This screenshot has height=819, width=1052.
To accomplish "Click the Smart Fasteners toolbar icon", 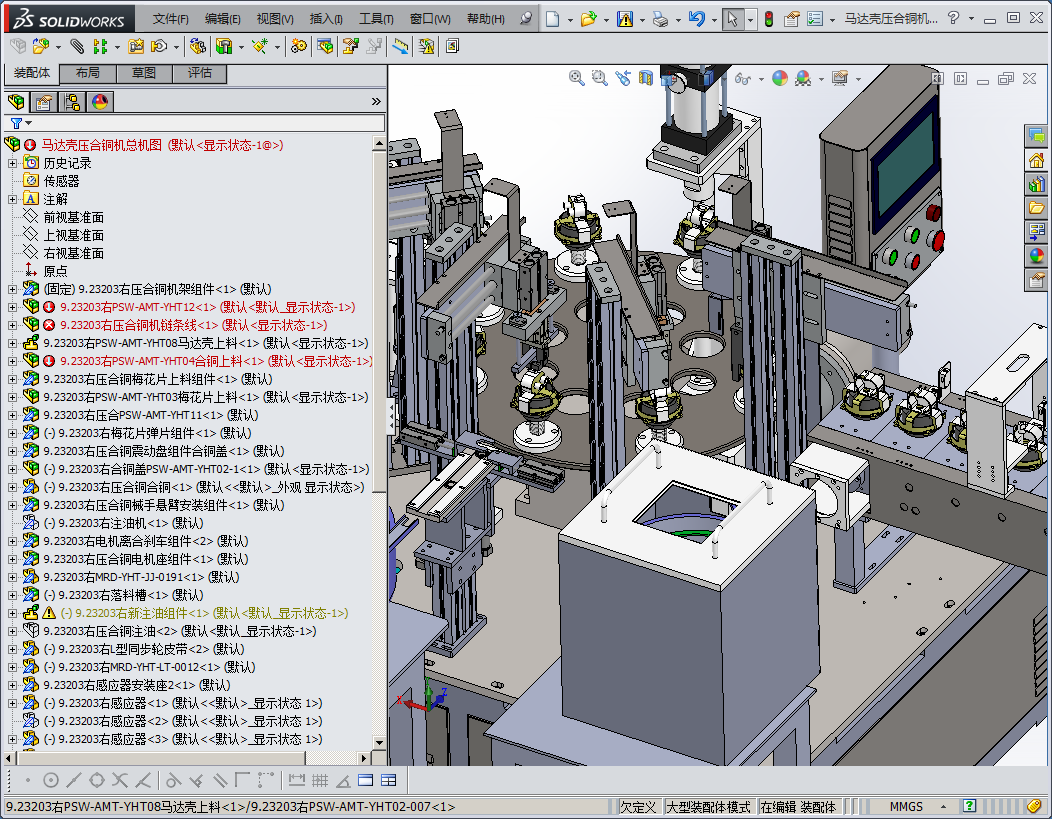I will click(136, 46).
